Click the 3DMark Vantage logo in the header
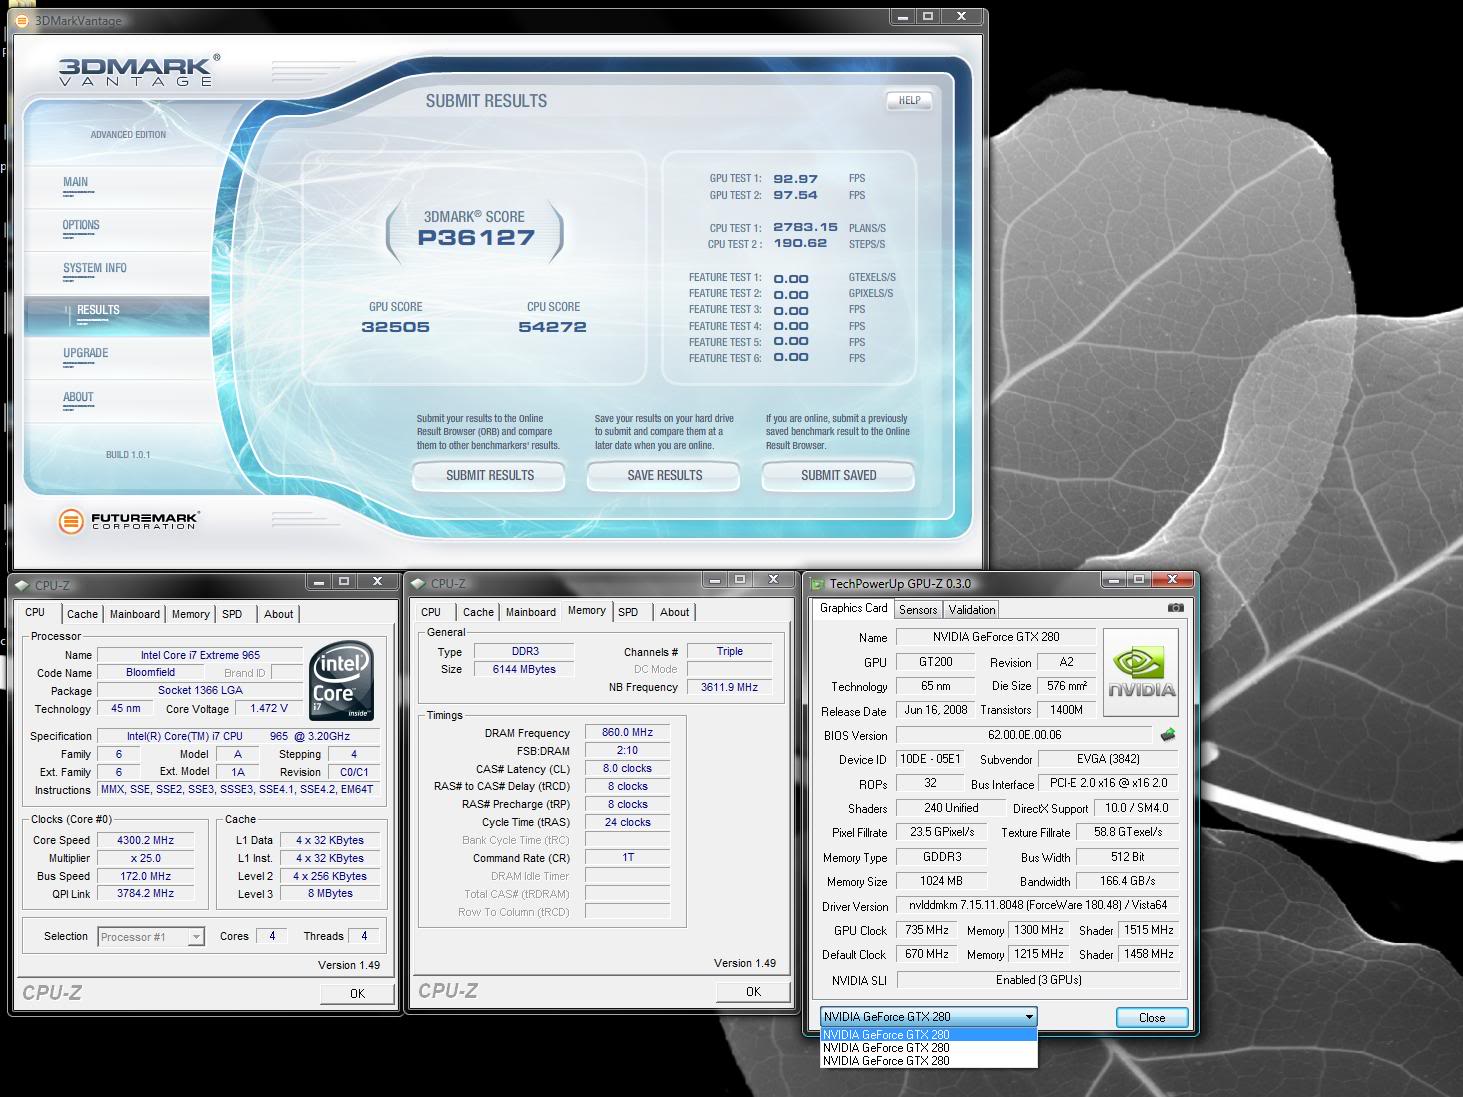 [x=136, y=72]
